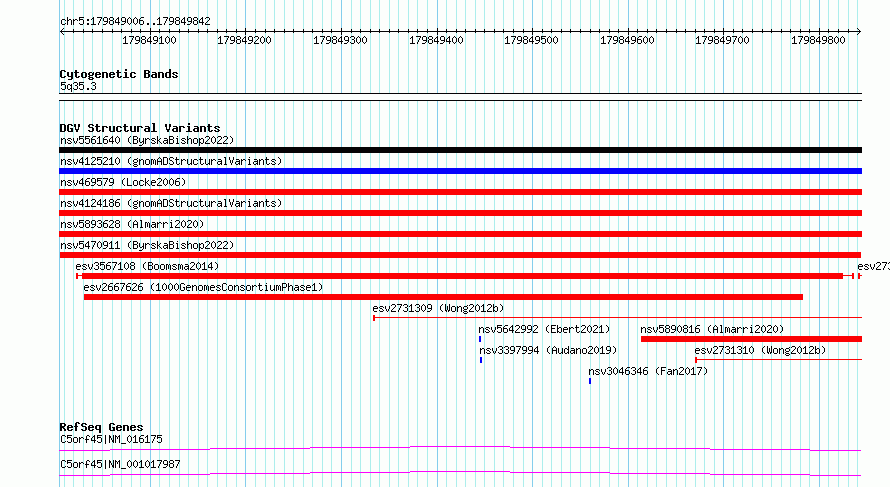Click the small blue nsv5642992 marker
The image size is (890, 487).
[480, 339]
